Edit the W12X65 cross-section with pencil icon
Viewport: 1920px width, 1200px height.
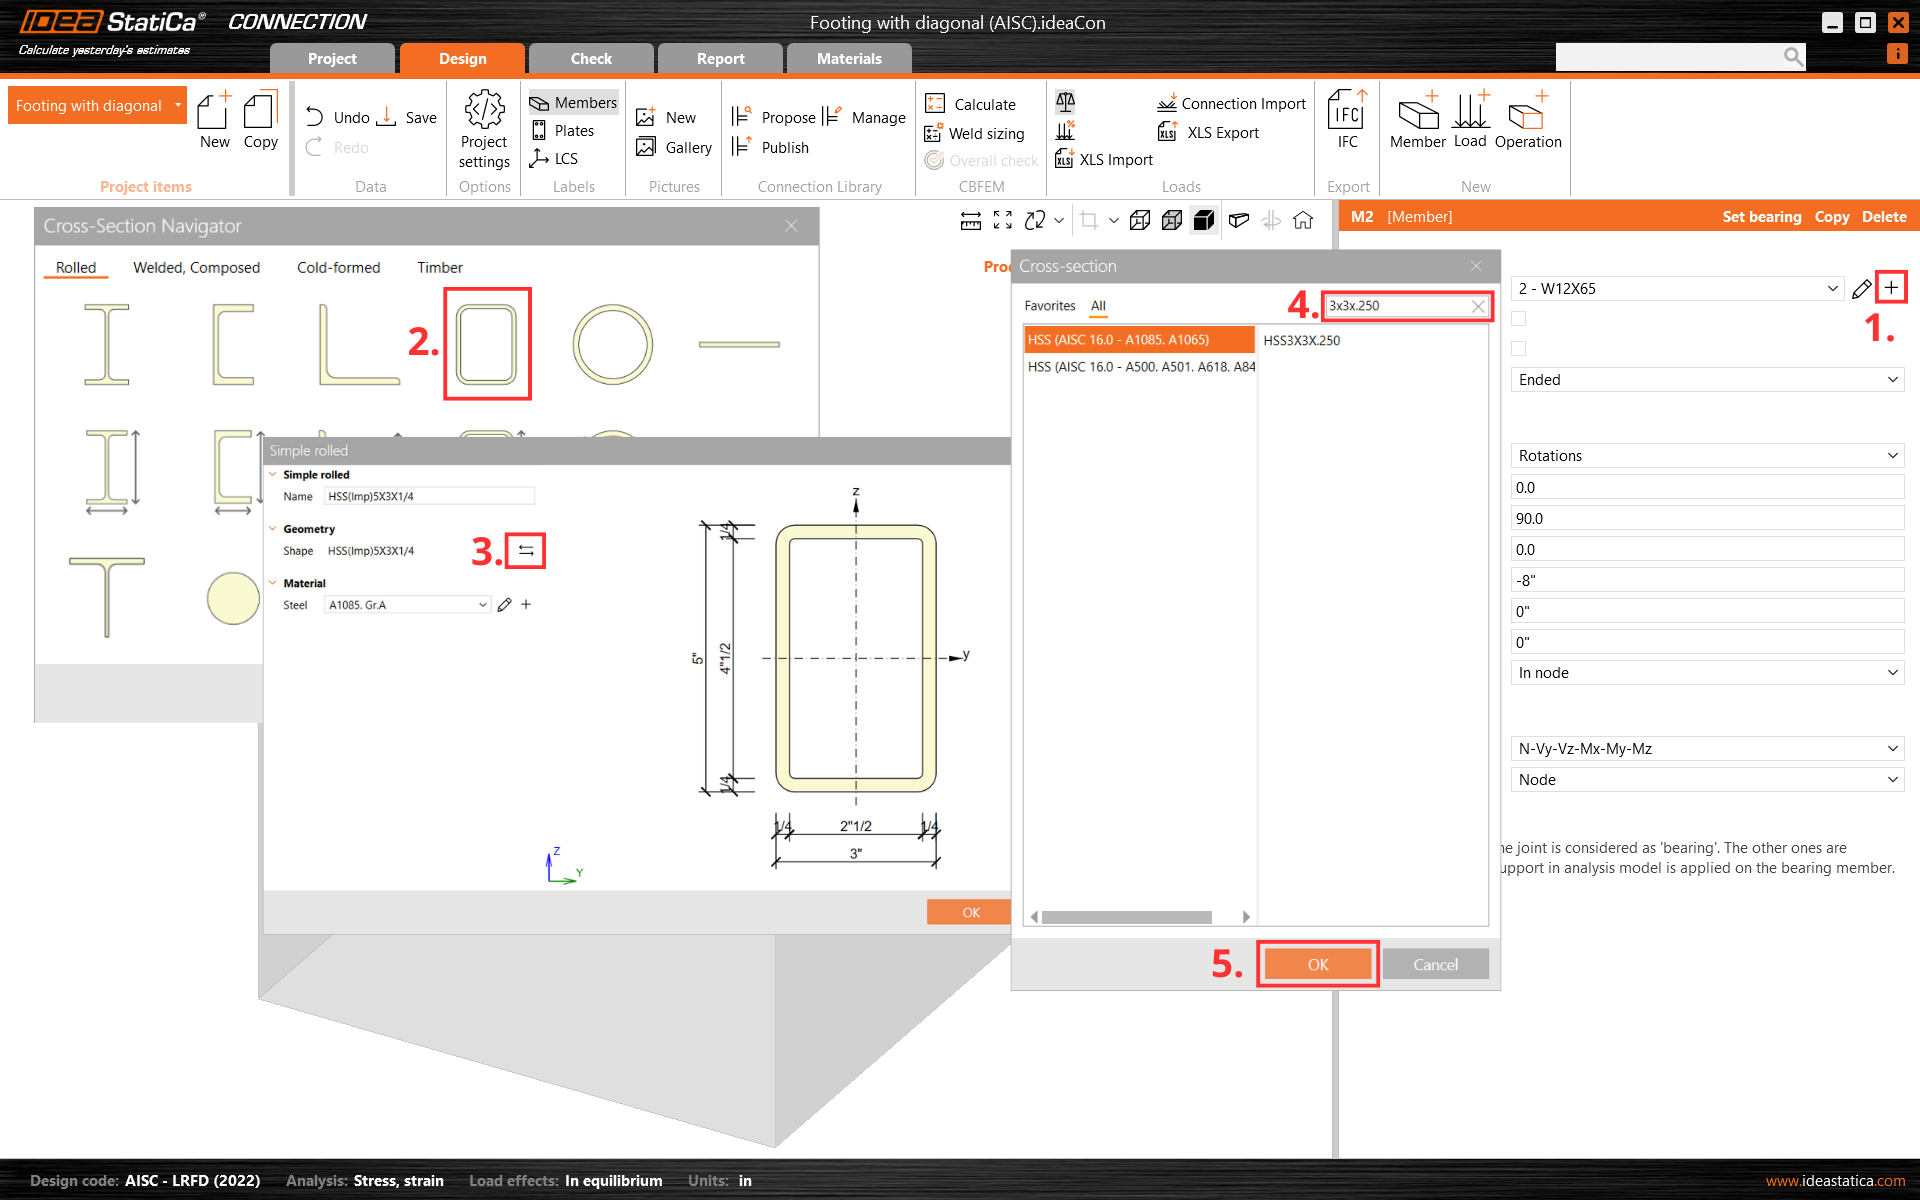pos(1862,289)
